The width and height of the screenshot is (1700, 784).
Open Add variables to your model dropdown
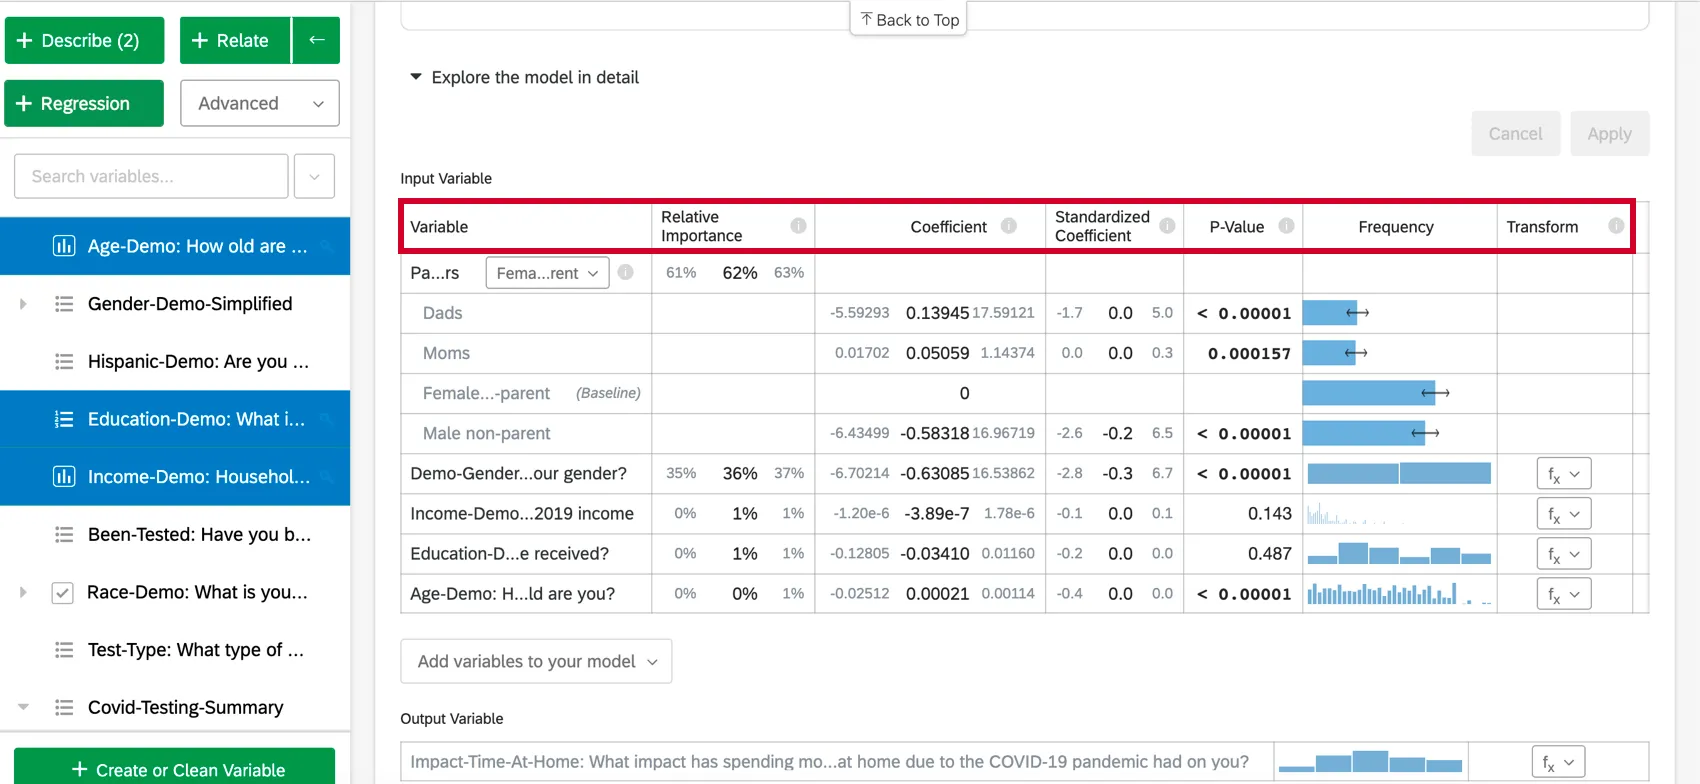tap(536, 661)
